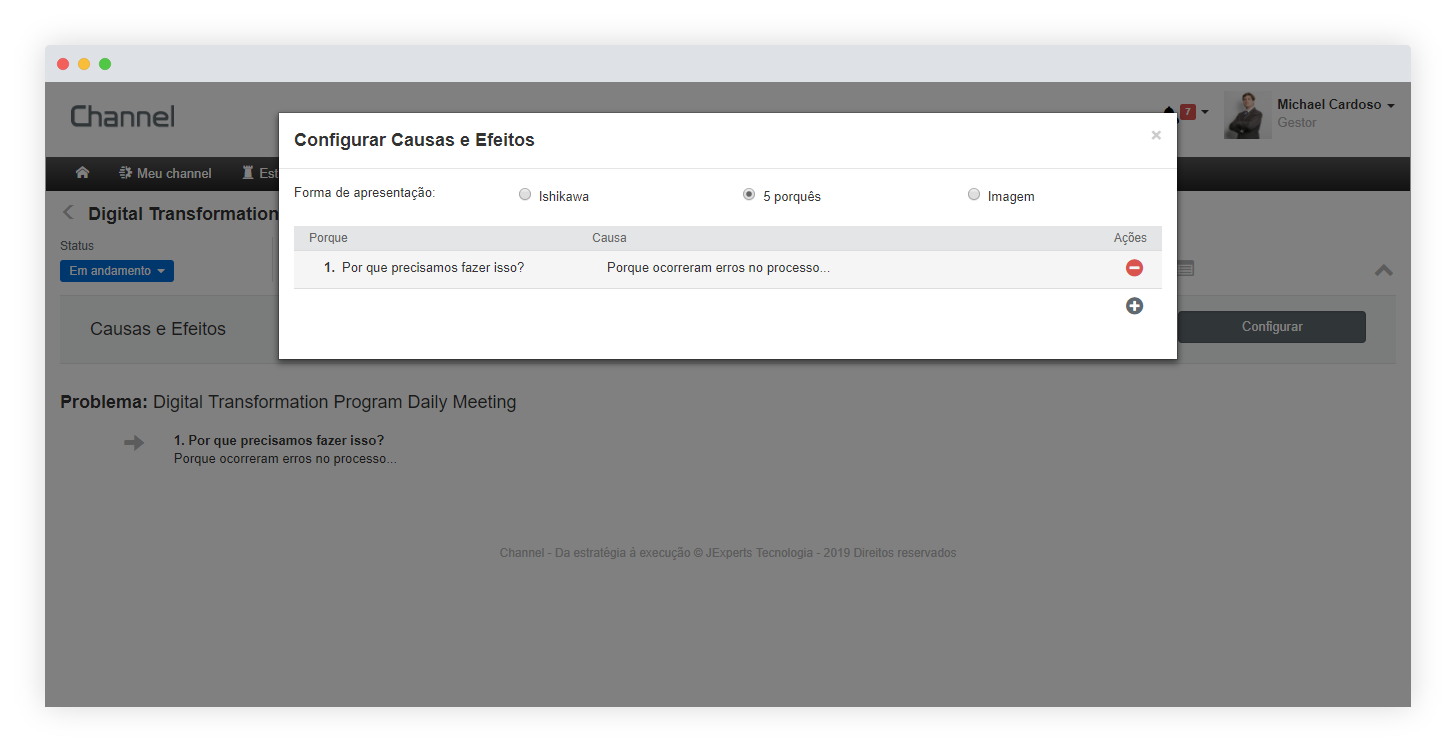This screenshot has height=751, width=1456.
Task: Expand the Michael Cardoso user menu
Action: tap(1335, 105)
